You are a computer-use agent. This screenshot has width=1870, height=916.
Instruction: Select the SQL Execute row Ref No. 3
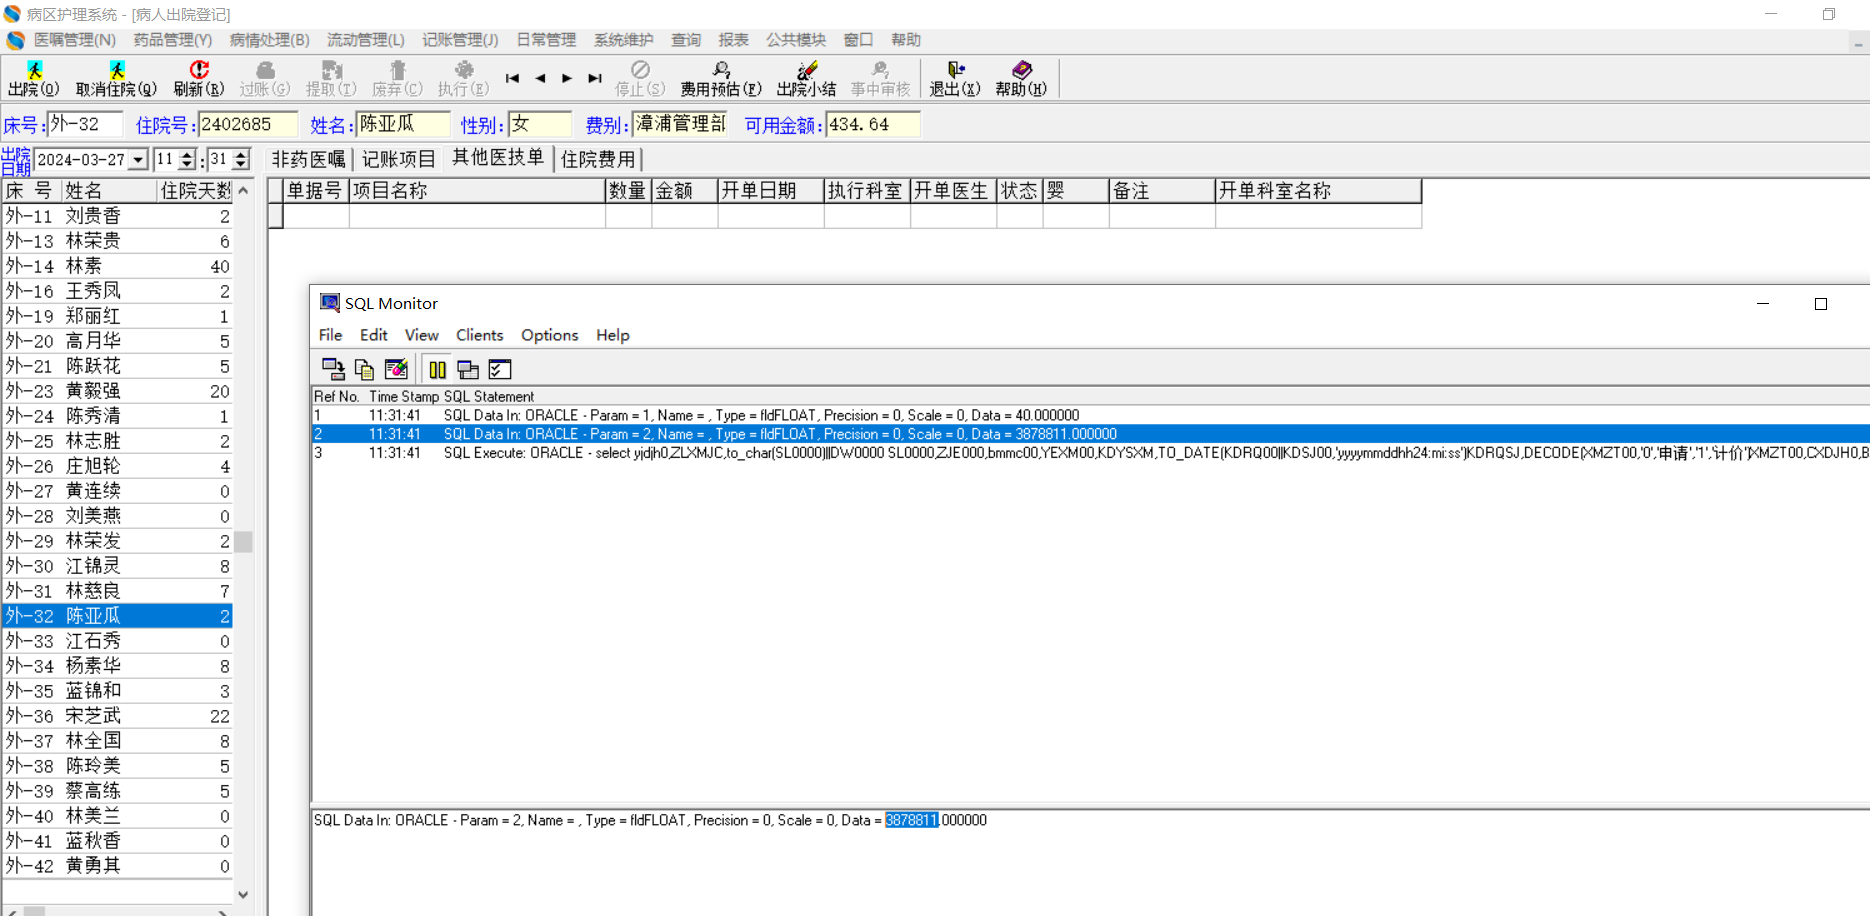tap(1090, 453)
